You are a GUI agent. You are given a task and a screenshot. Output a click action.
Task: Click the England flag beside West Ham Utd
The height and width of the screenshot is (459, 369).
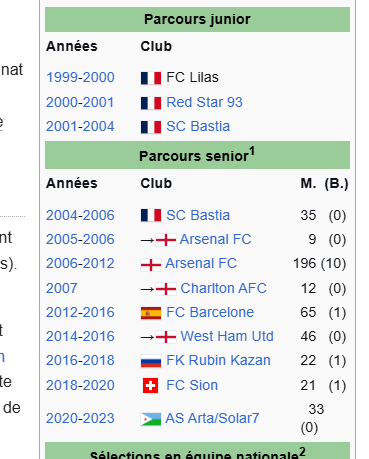pyautogui.click(x=166, y=337)
